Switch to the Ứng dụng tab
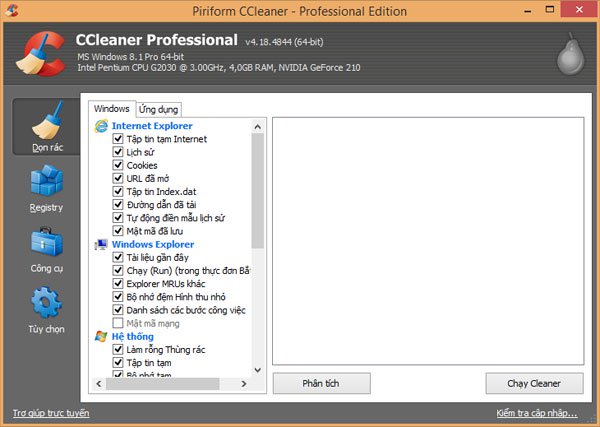Image resolution: width=600 pixels, height=427 pixels. point(158,109)
